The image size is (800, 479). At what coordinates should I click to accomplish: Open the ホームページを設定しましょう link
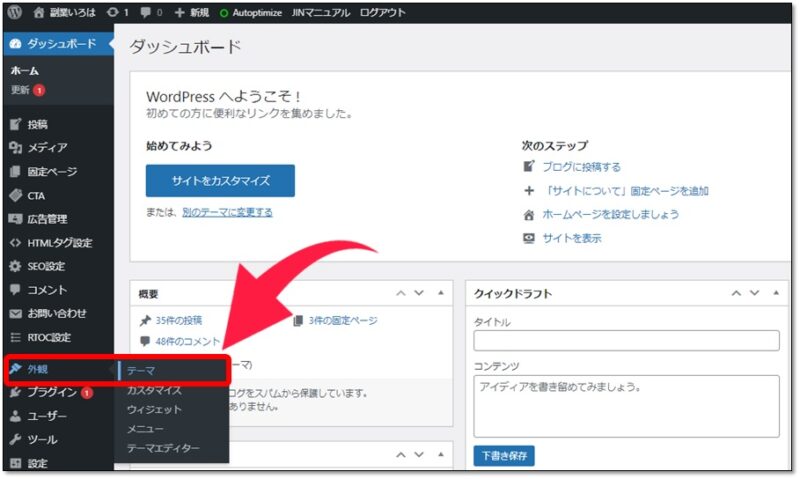(x=611, y=214)
